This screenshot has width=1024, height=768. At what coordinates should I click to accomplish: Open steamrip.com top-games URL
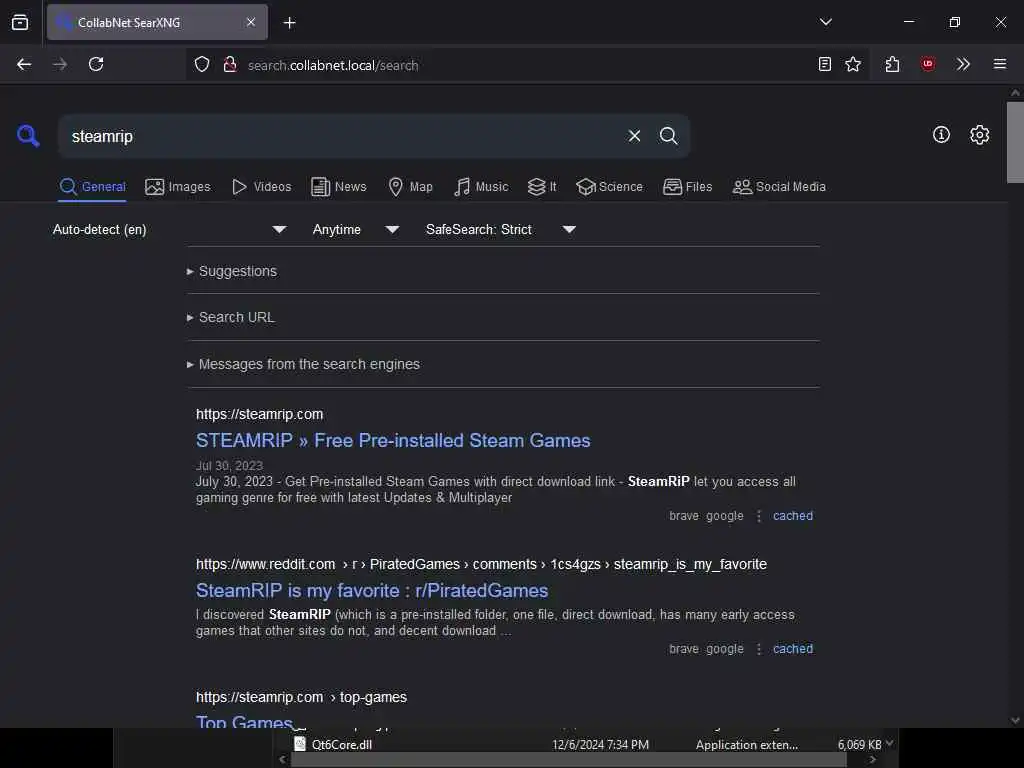tap(301, 697)
